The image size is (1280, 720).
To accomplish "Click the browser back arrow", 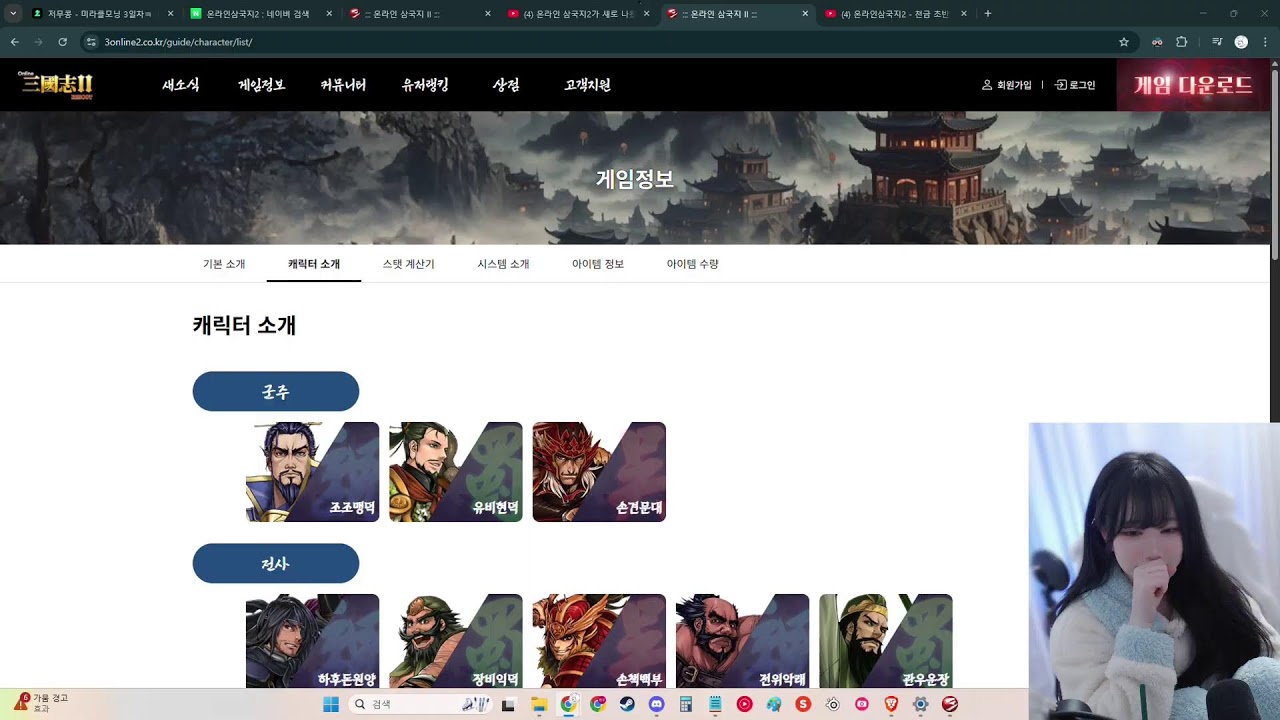I will click(14, 42).
